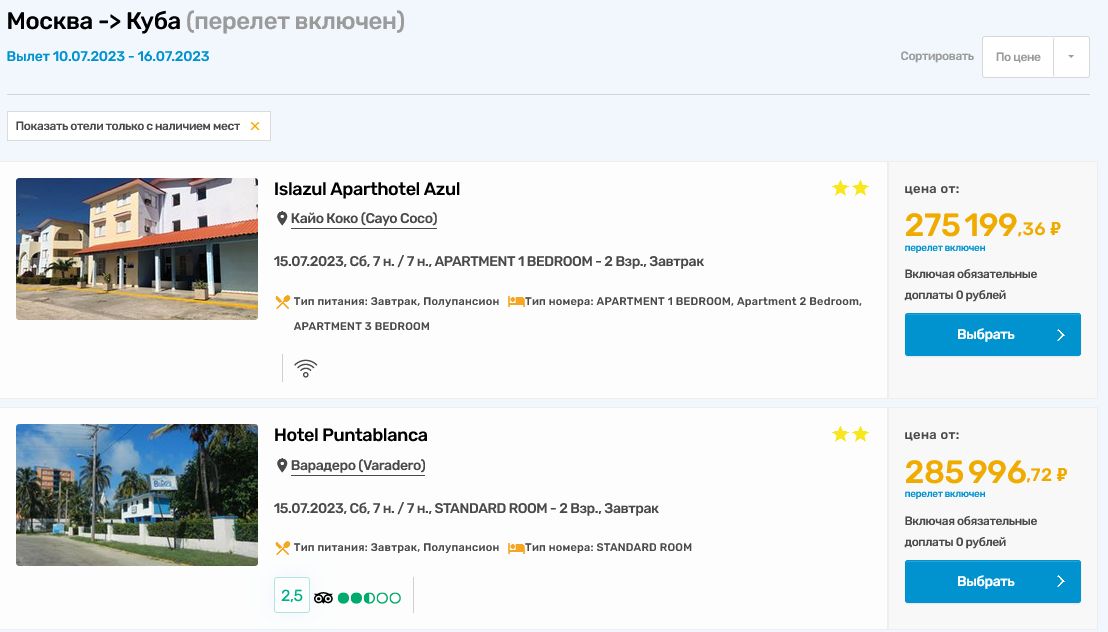Screen dimensions: 1108x632
Task: Click 'перелет включен' under the 275 199 price
Action: (x=945, y=248)
